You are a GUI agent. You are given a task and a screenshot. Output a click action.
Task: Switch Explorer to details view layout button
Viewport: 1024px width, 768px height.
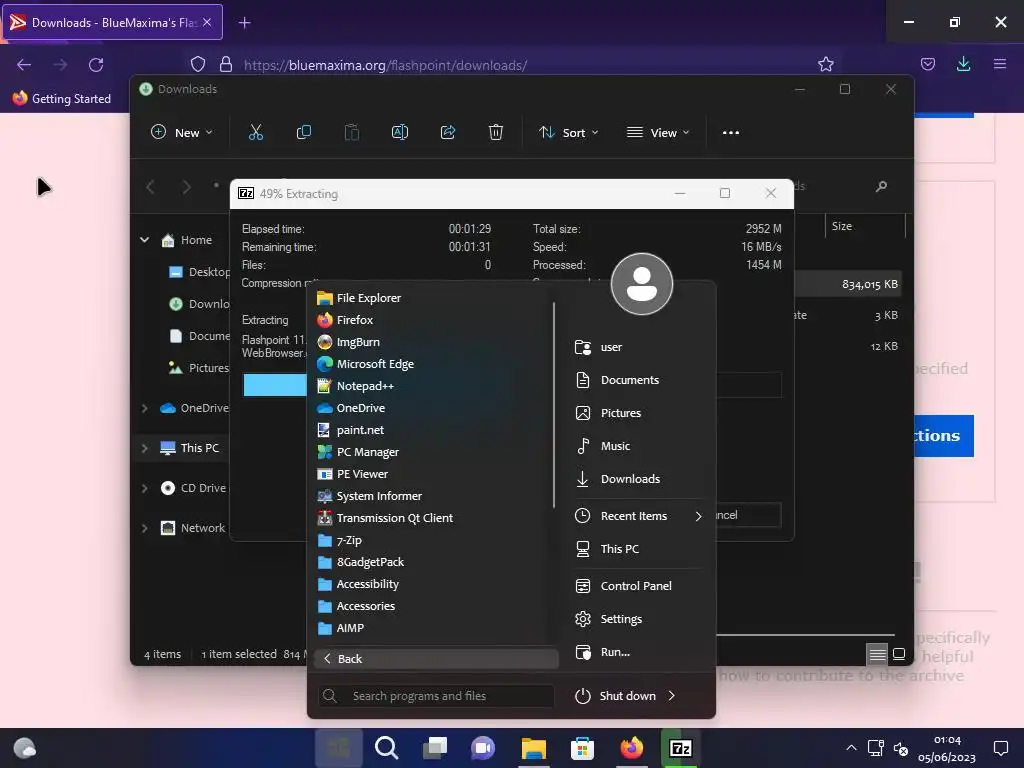pos(877,654)
